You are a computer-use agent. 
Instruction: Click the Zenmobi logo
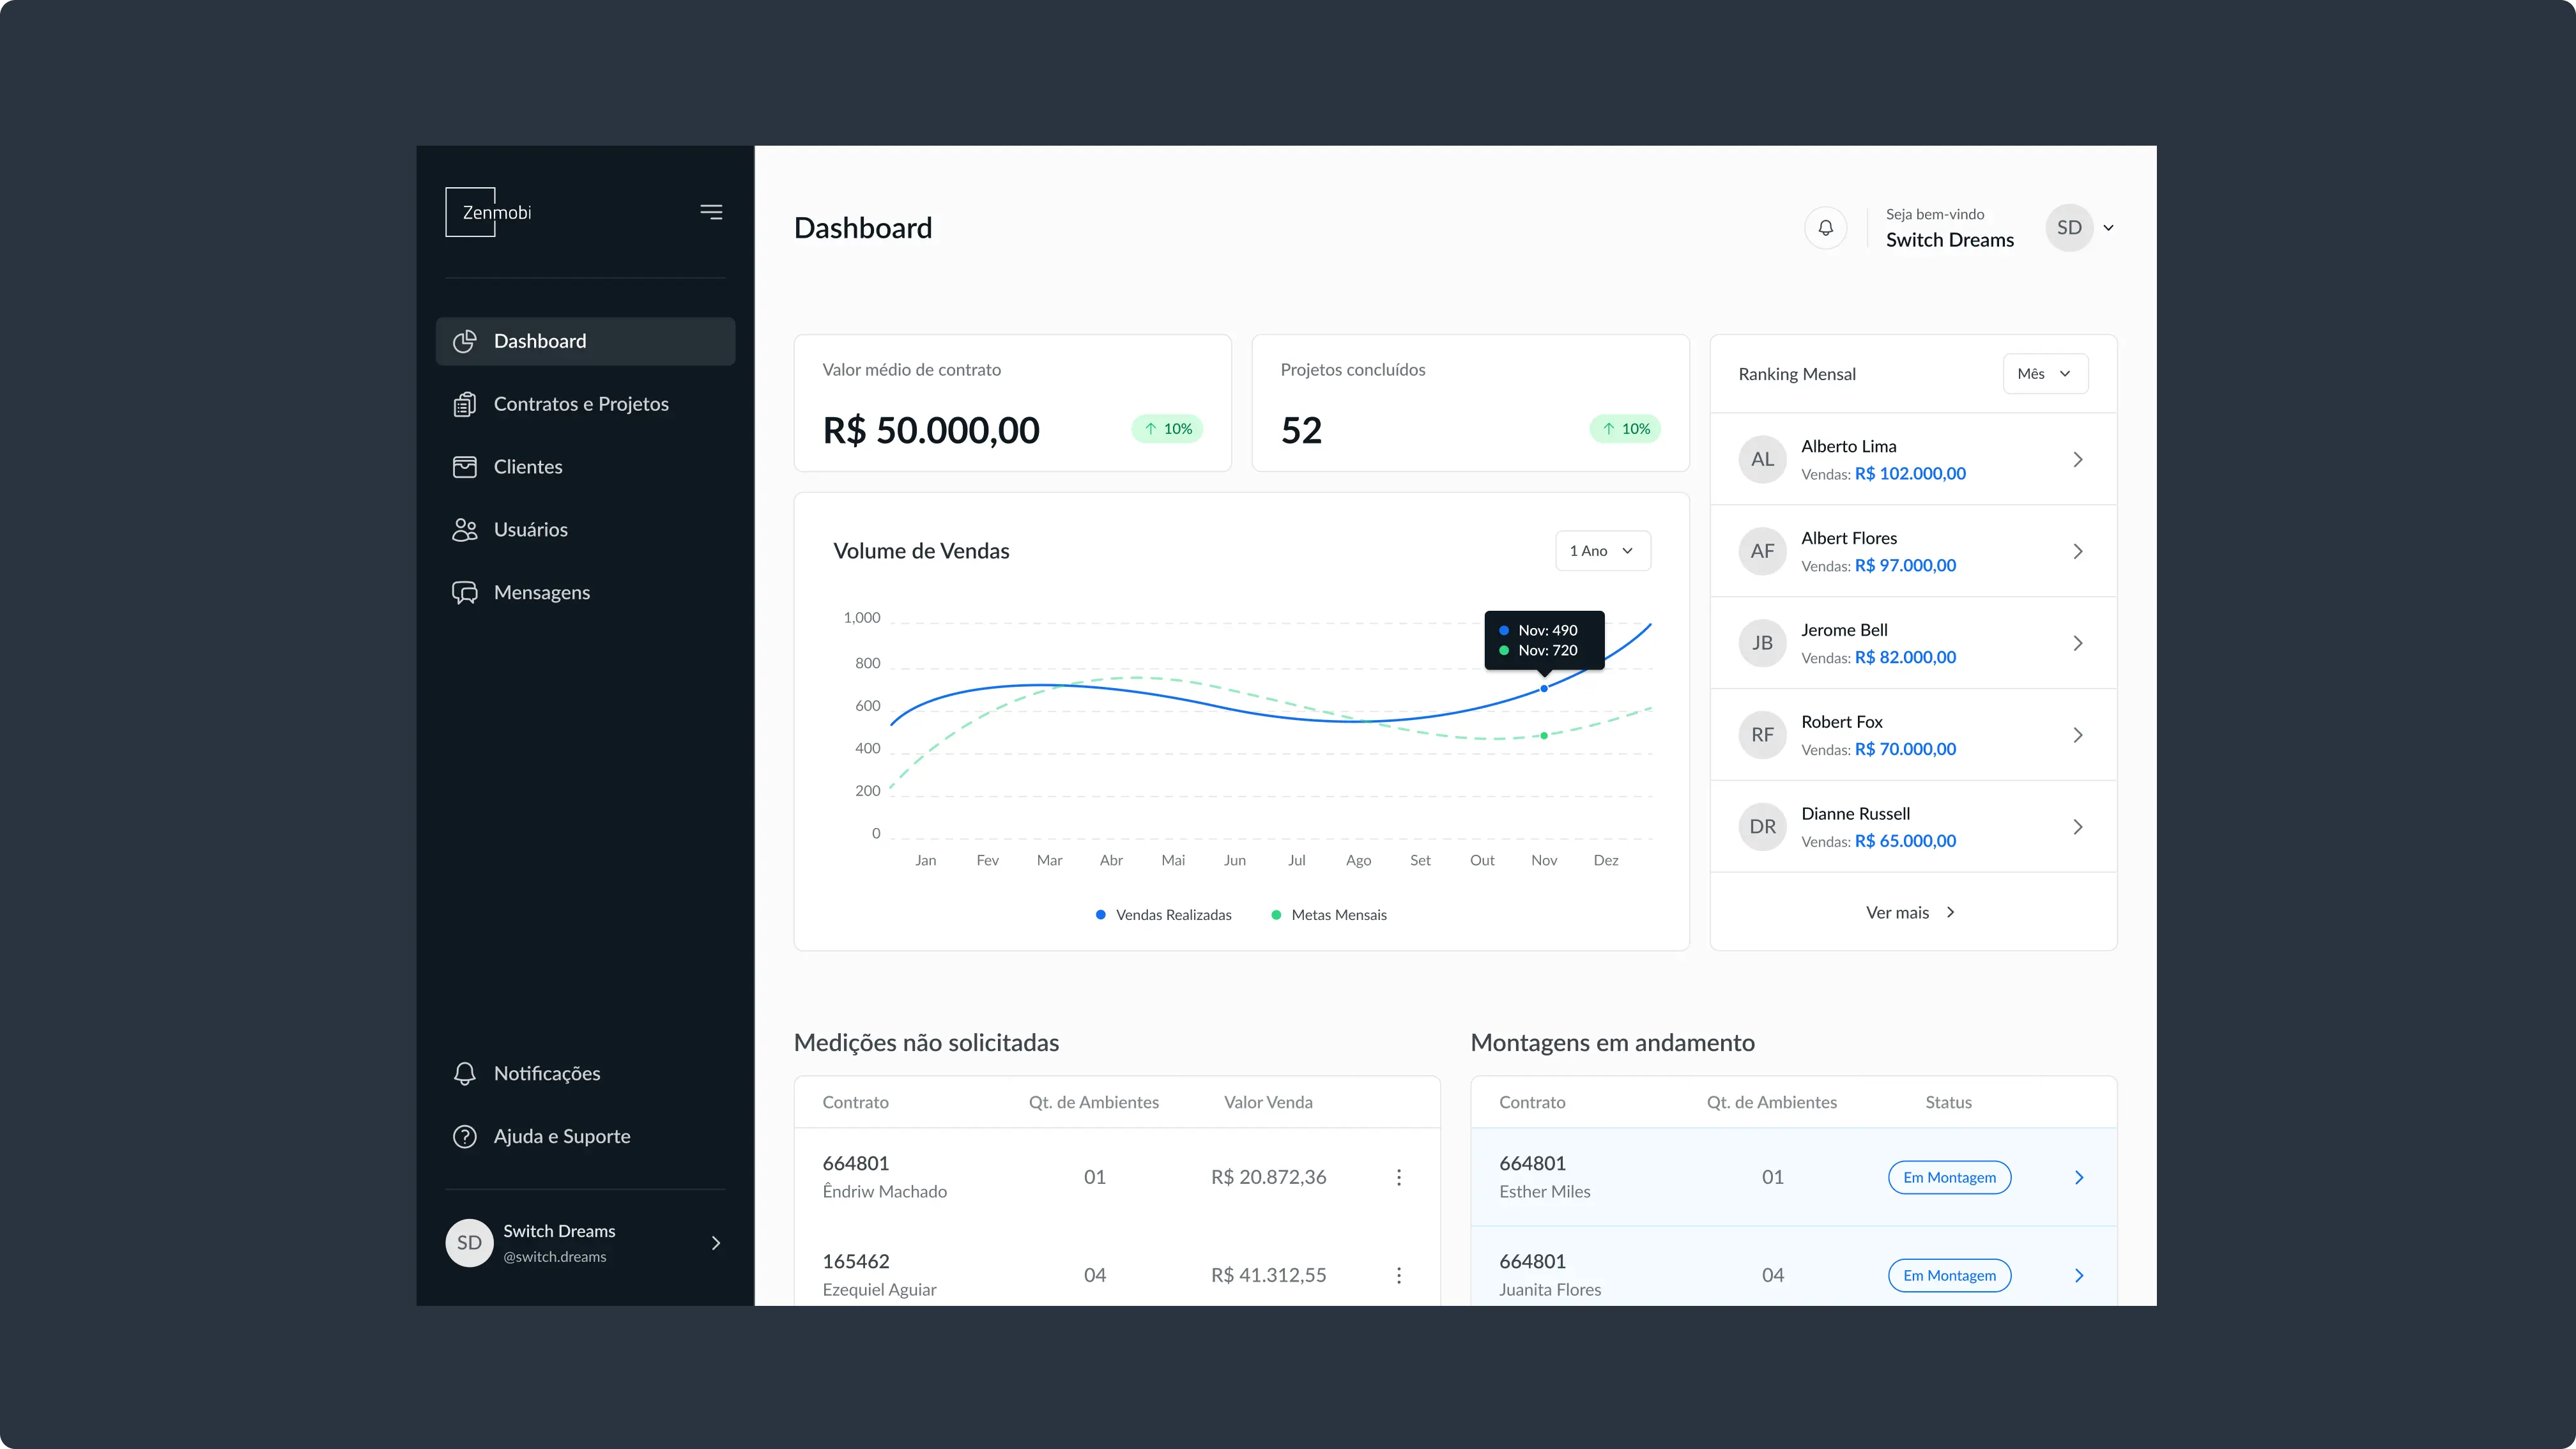coord(489,212)
